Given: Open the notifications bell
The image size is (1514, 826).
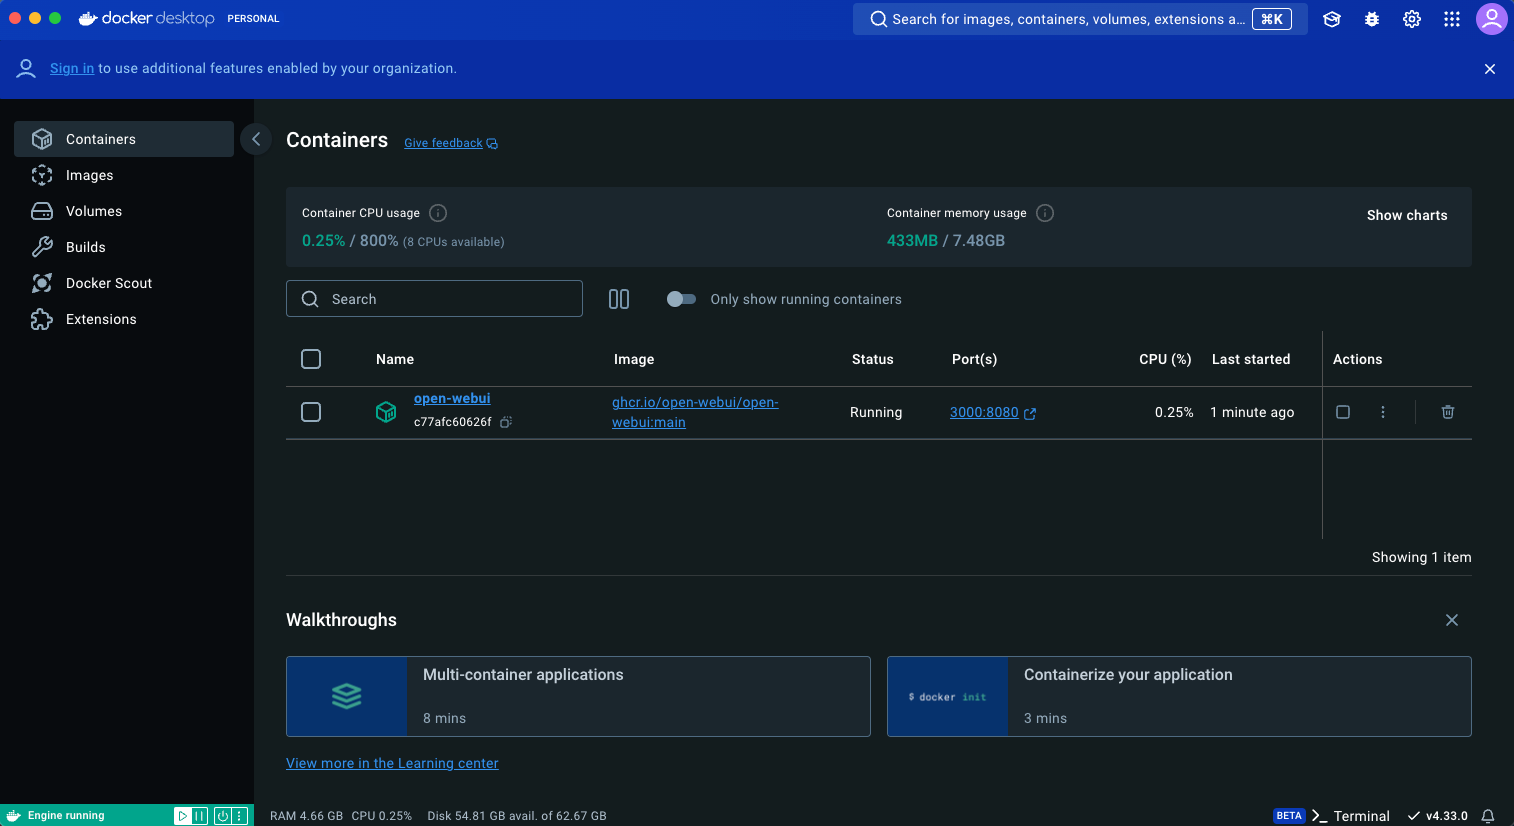Looking at the screenshot, I should (x=1488, y=816).
